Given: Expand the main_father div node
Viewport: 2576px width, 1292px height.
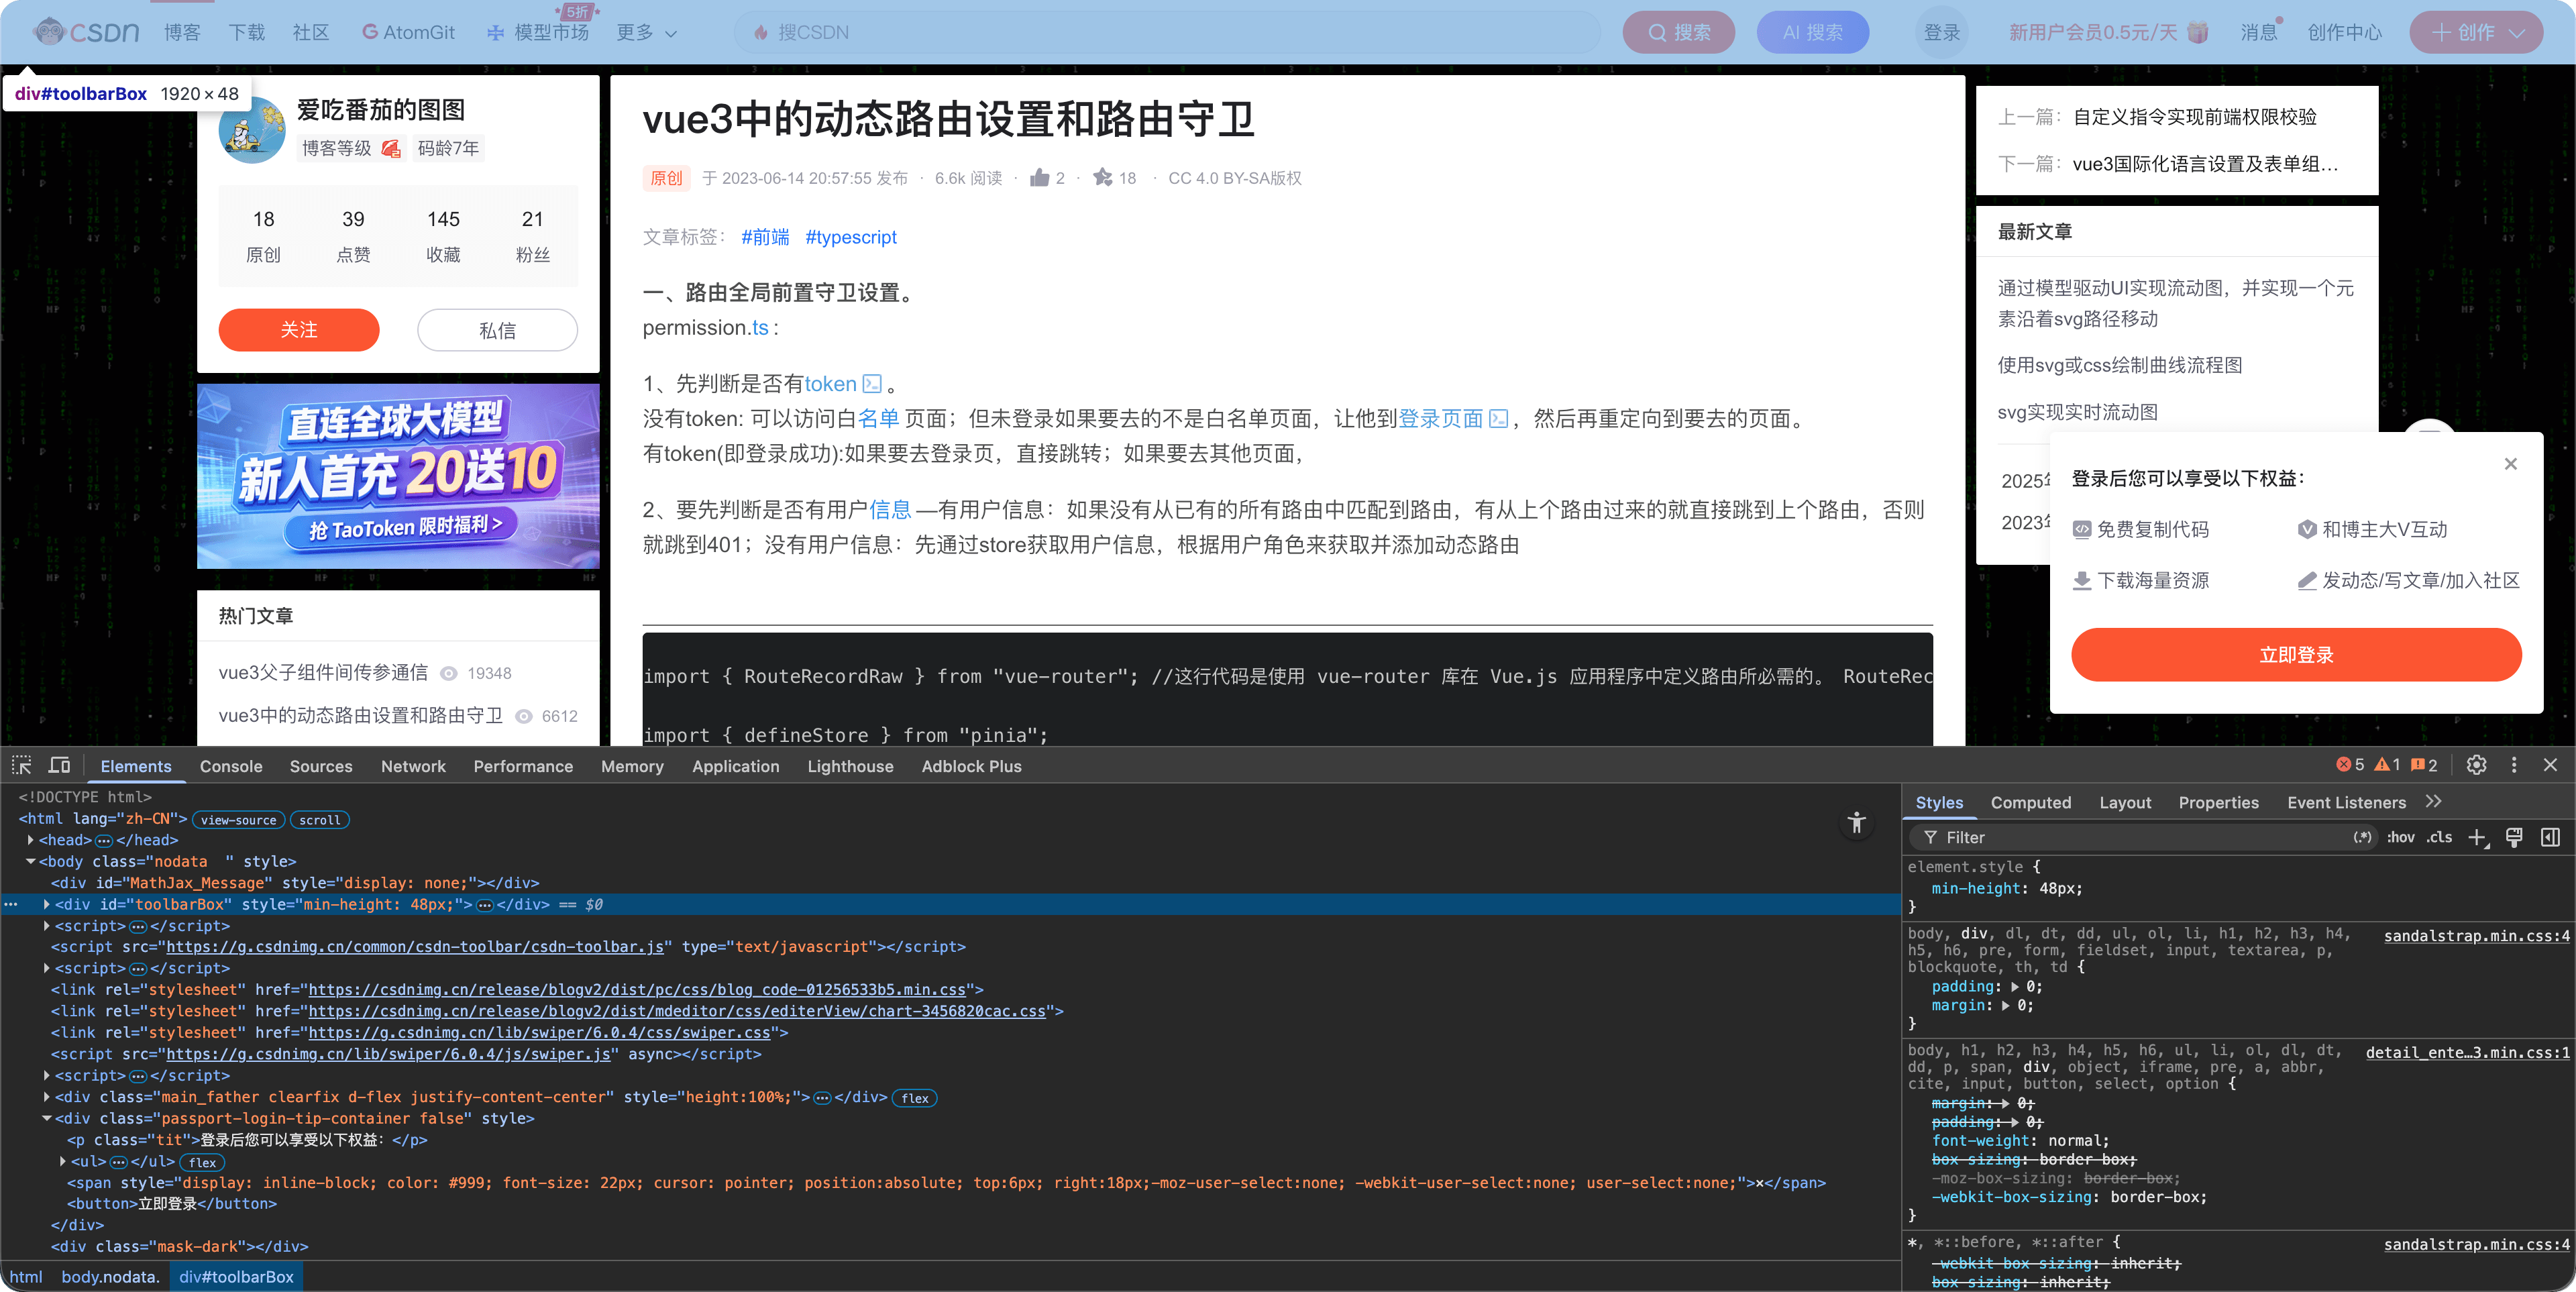Looking at the screenshot, I should click(47, 1097).
